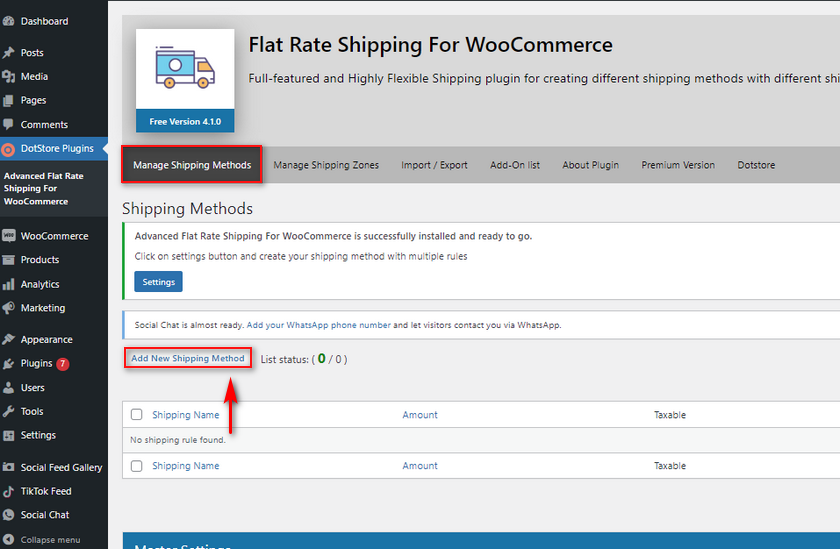
Task: Open the Manage Shipping Methods tab
Action: (x=192, y=165)
